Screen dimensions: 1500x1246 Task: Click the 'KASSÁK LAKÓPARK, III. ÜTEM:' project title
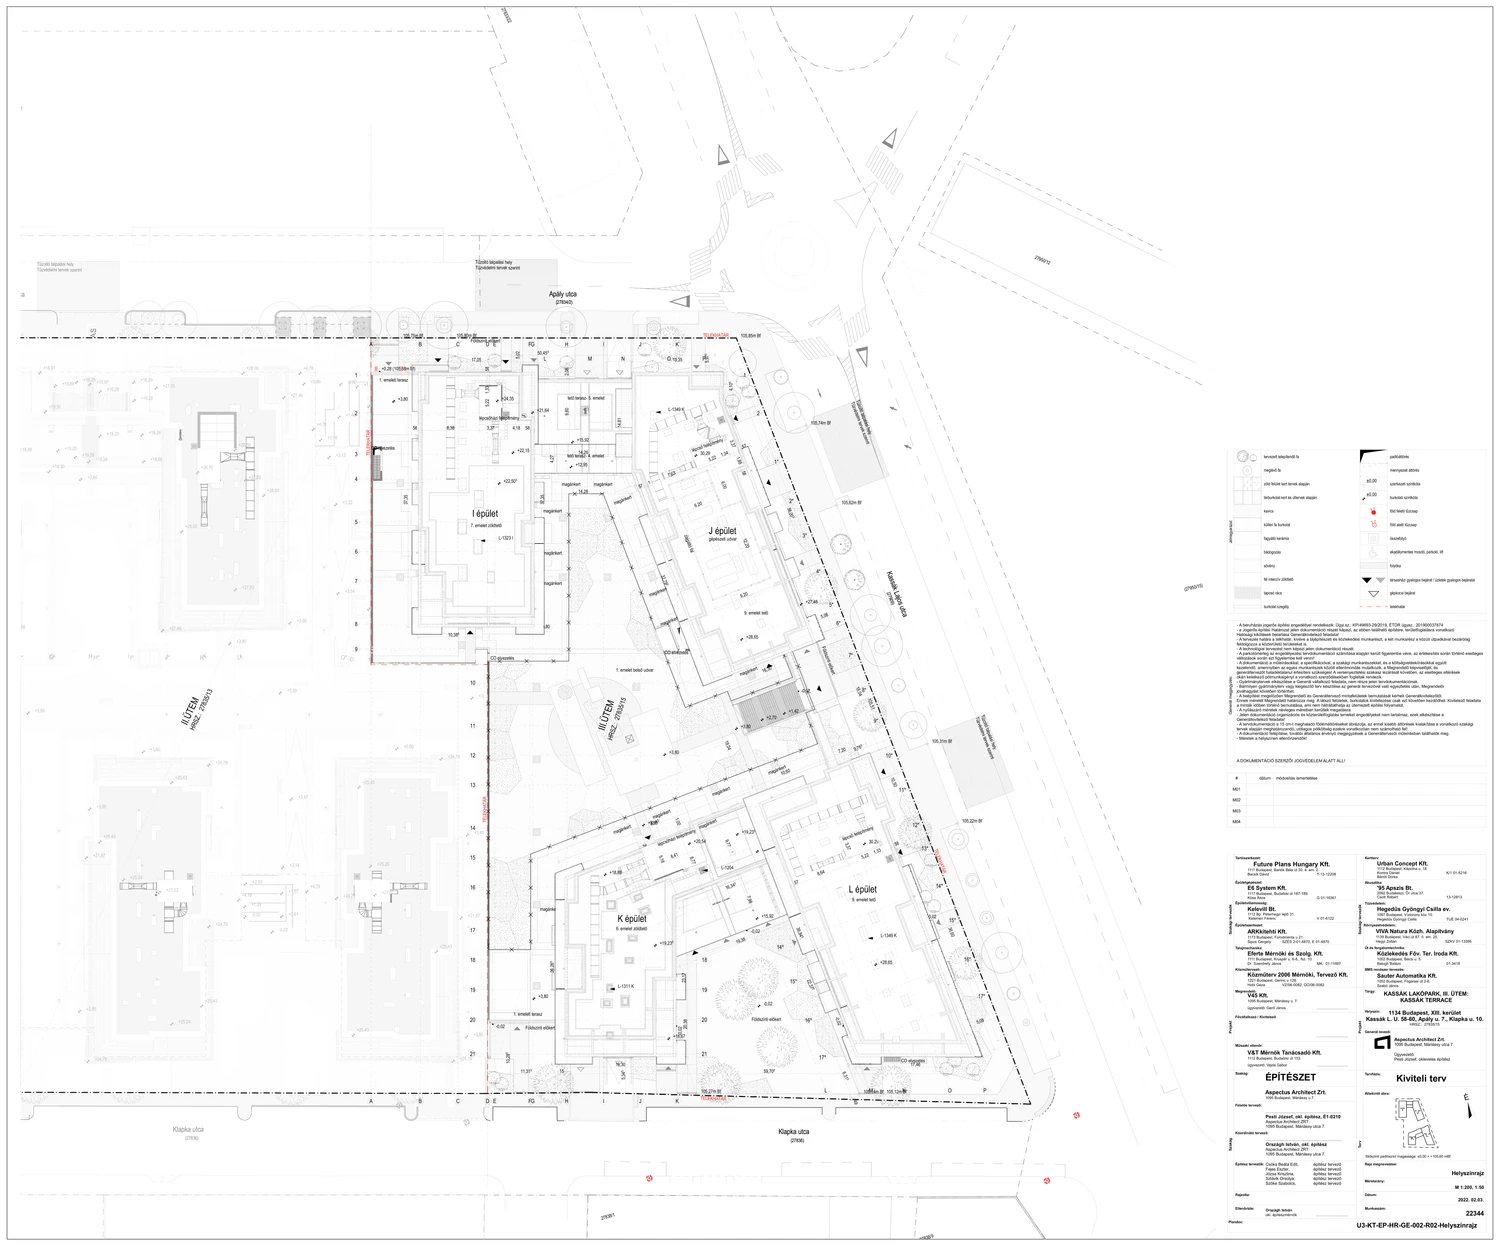tap(1425, 993)
